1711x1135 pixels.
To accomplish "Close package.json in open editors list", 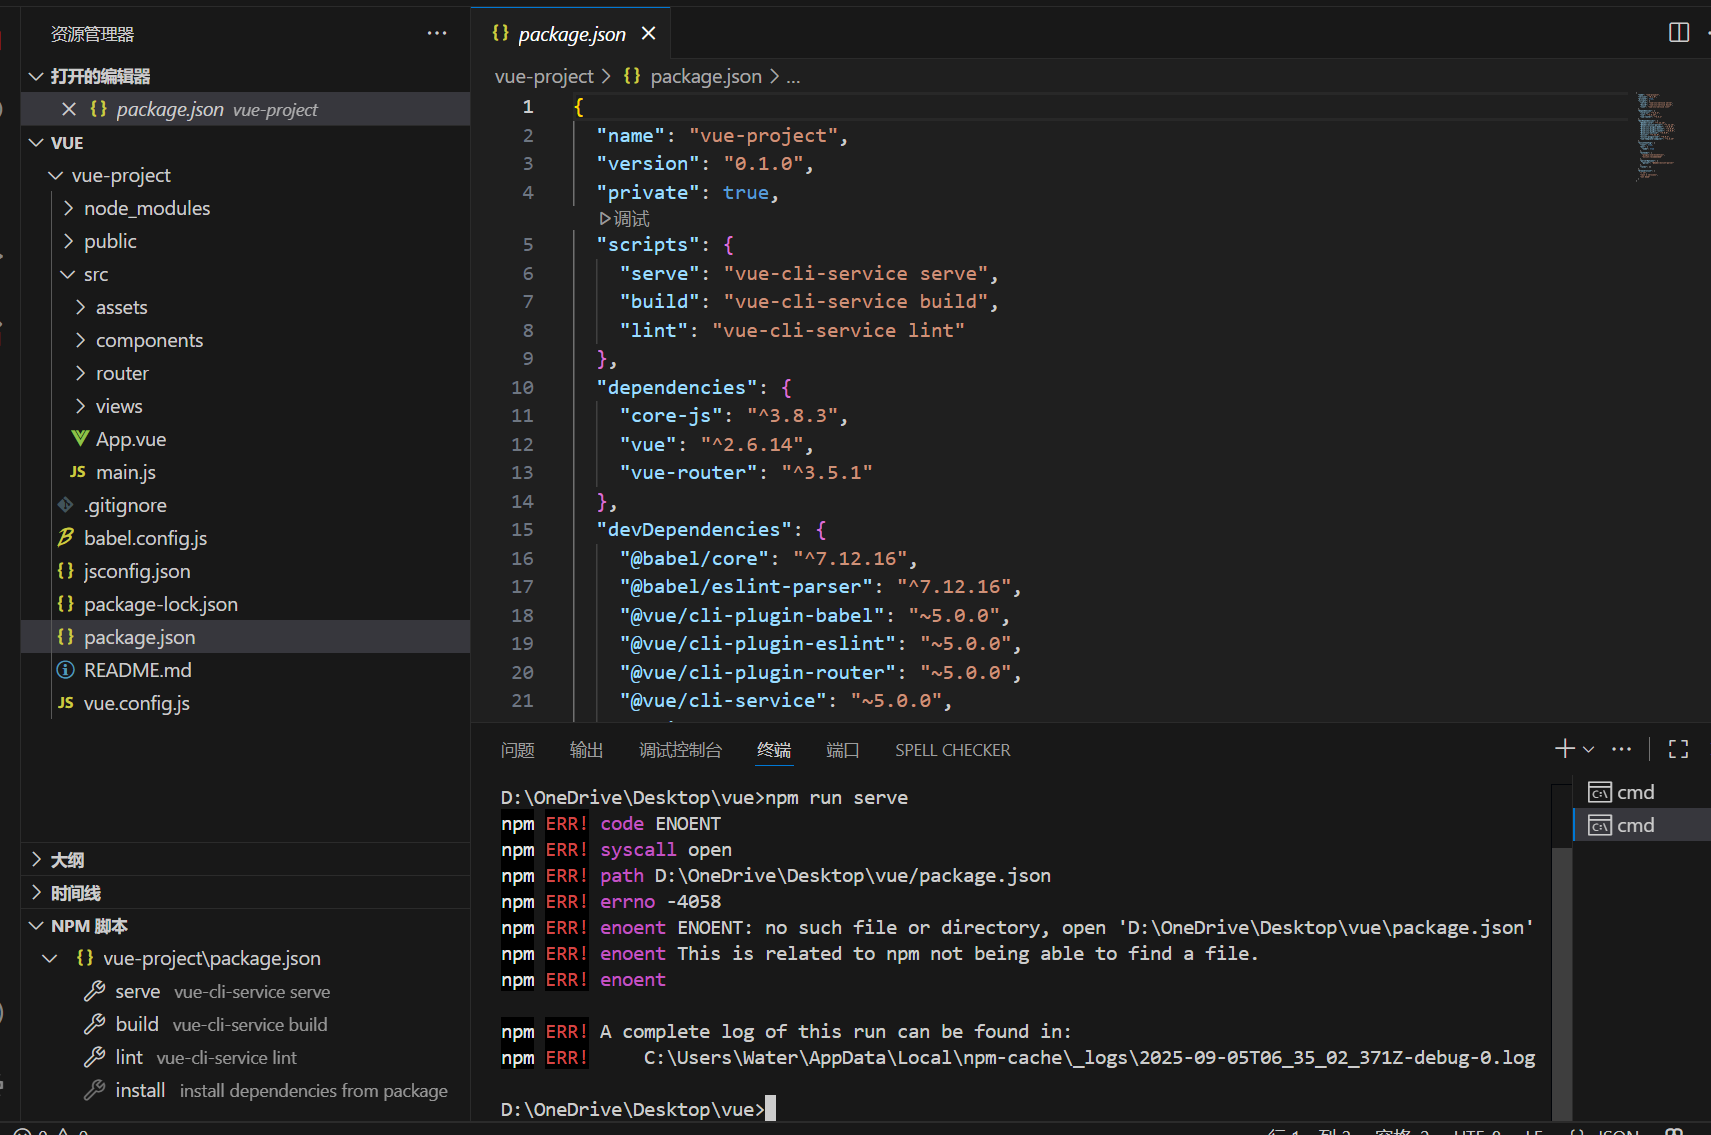I will [69, 109].
